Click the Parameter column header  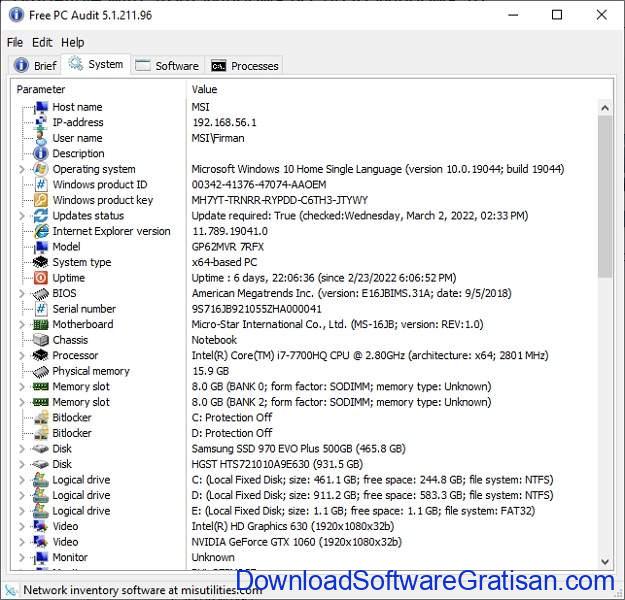pyautogui.click(x=98, y=90)
